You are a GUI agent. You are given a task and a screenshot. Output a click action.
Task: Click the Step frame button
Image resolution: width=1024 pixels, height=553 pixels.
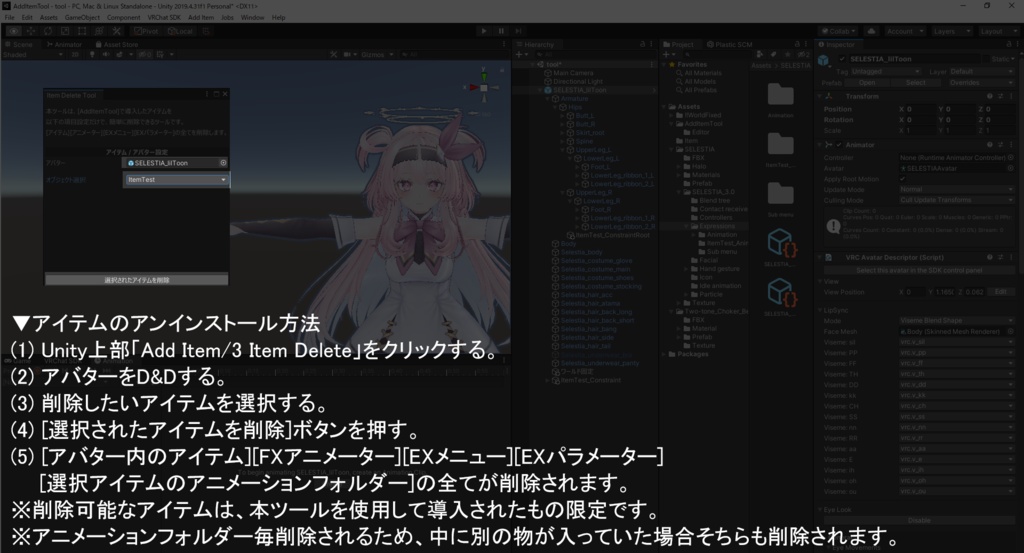pyautogui.click(x=519, y=31)
